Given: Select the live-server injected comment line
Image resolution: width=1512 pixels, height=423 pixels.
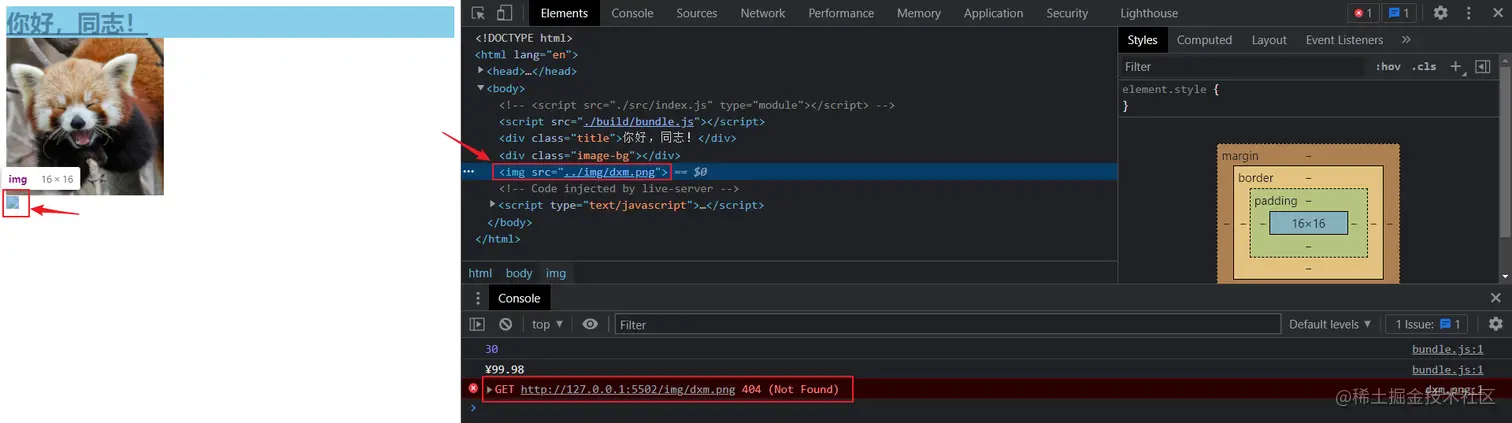Looking at the screenshot, I should [x=619, y=188].
